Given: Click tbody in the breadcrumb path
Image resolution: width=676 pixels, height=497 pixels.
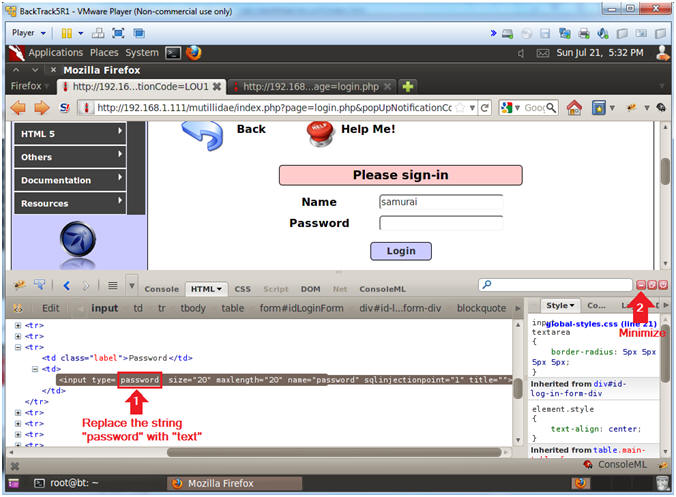Looking at the screenshot, I should pyautogui.click(x=193, y=308).
